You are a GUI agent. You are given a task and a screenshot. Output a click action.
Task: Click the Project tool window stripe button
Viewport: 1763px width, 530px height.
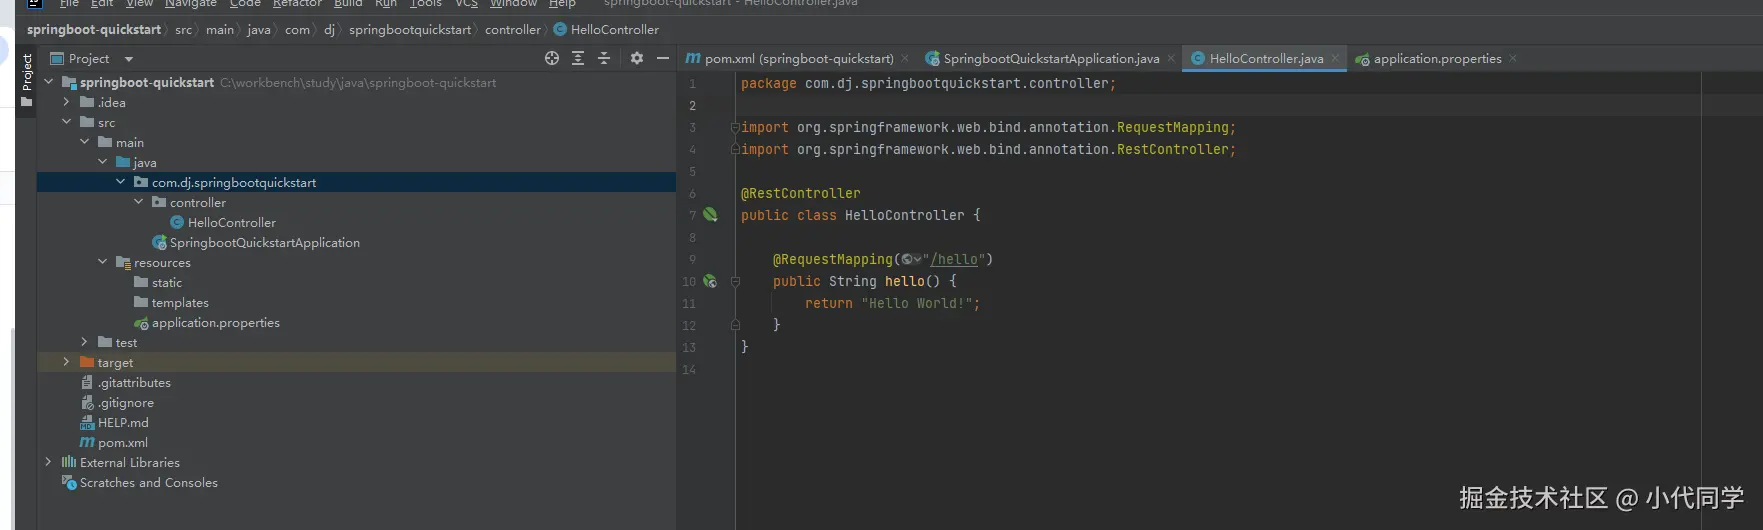27,80
